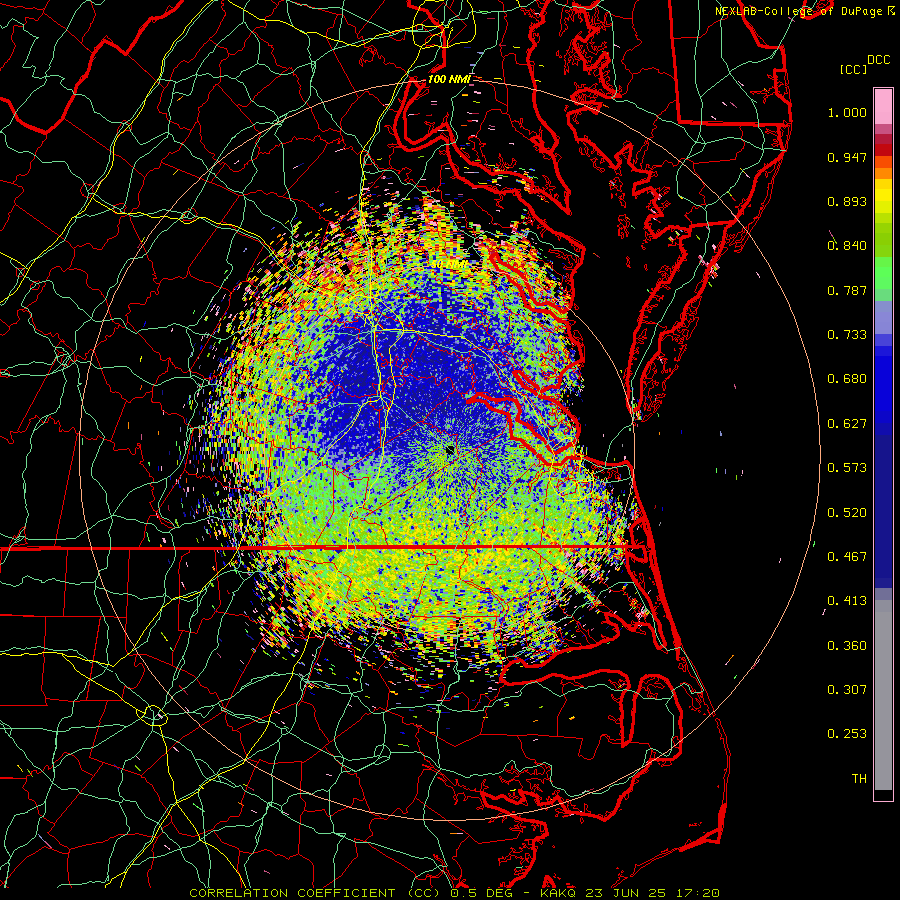Click the TH threshold label
The width and height of the screenshot is (900, 900).
(x=859, y=779)
